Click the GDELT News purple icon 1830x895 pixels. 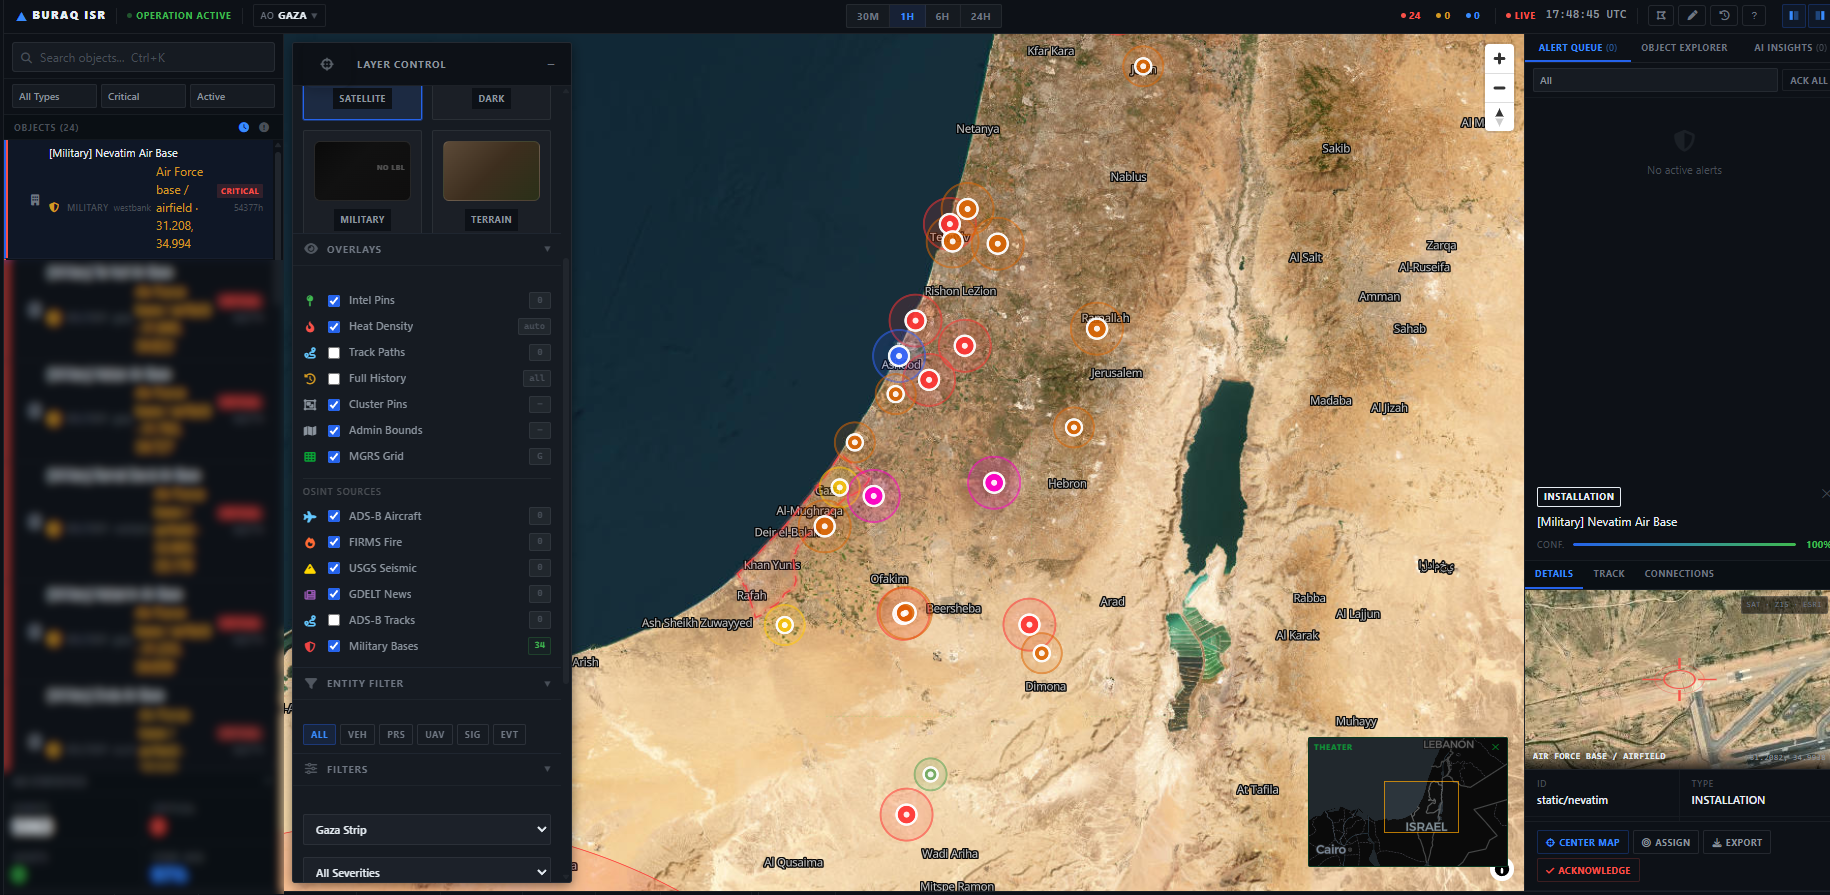point(310,595)
